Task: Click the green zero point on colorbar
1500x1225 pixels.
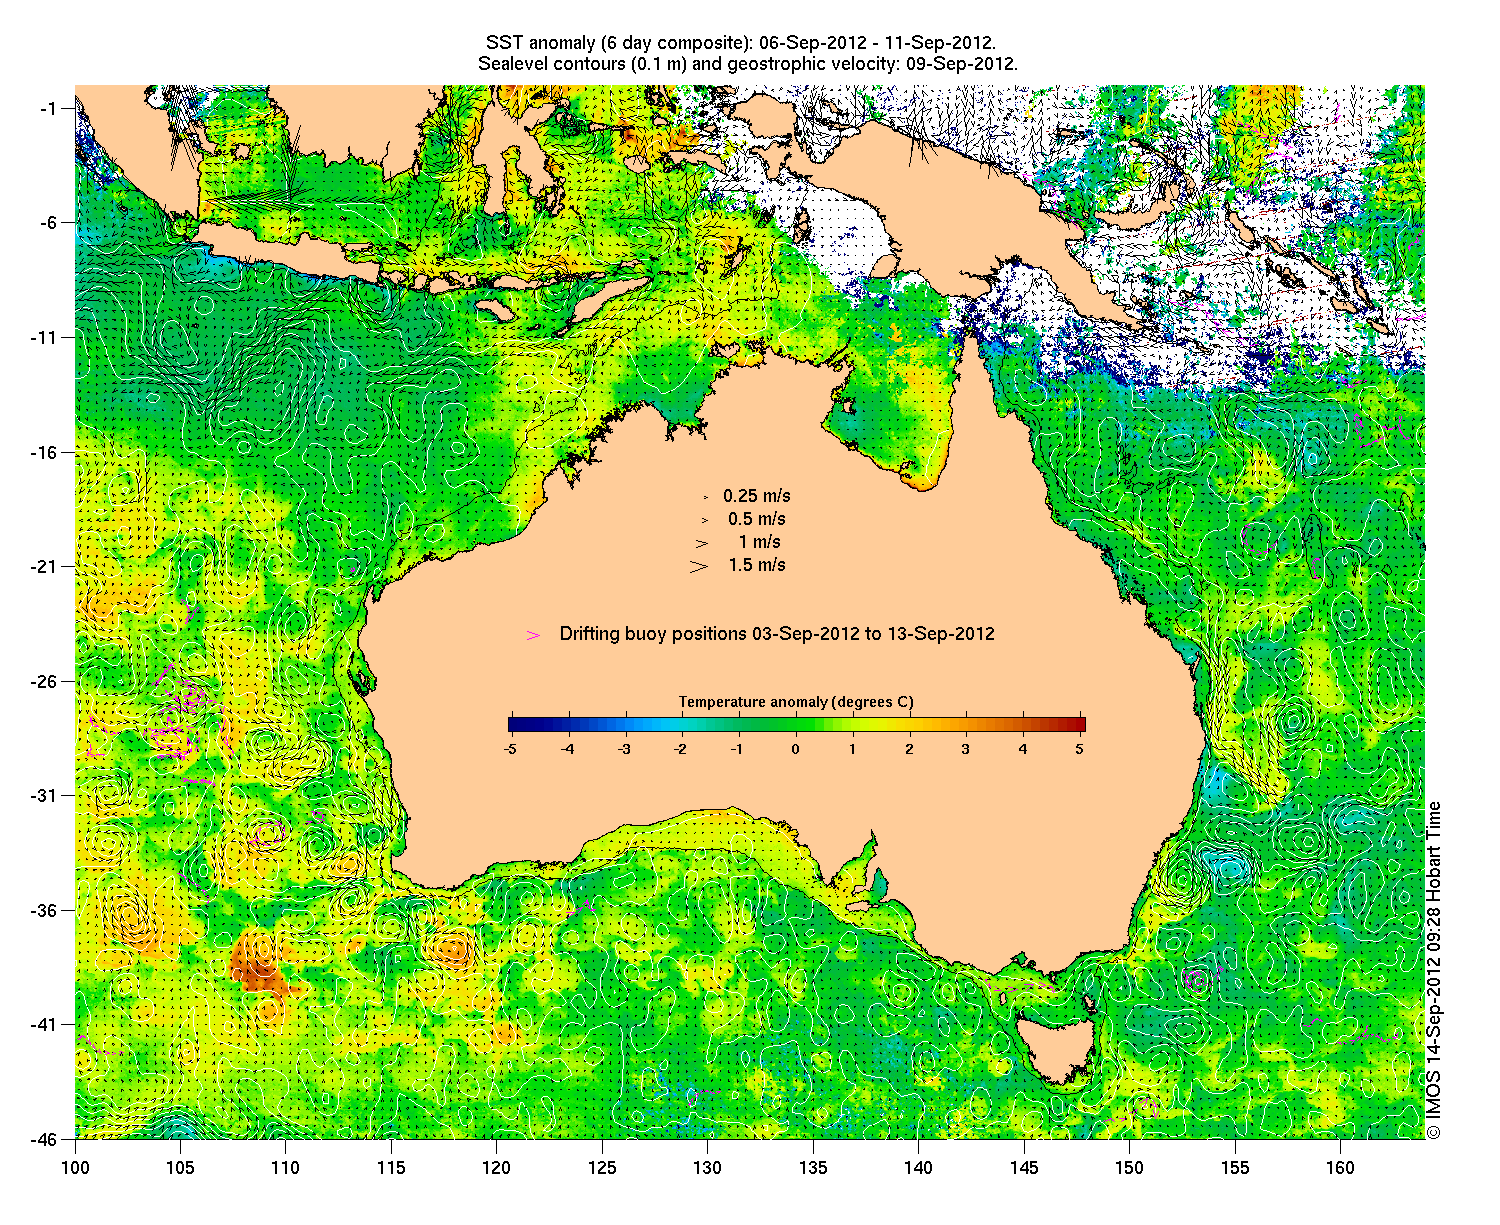Action: [x=796, y=725]
